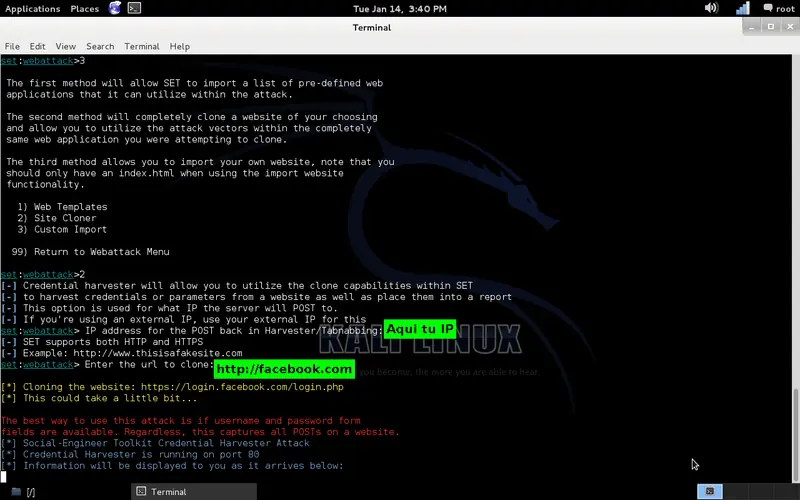Click the terminal vertical scrollbar handle
The image size is (800, 500).
point(795,435)
